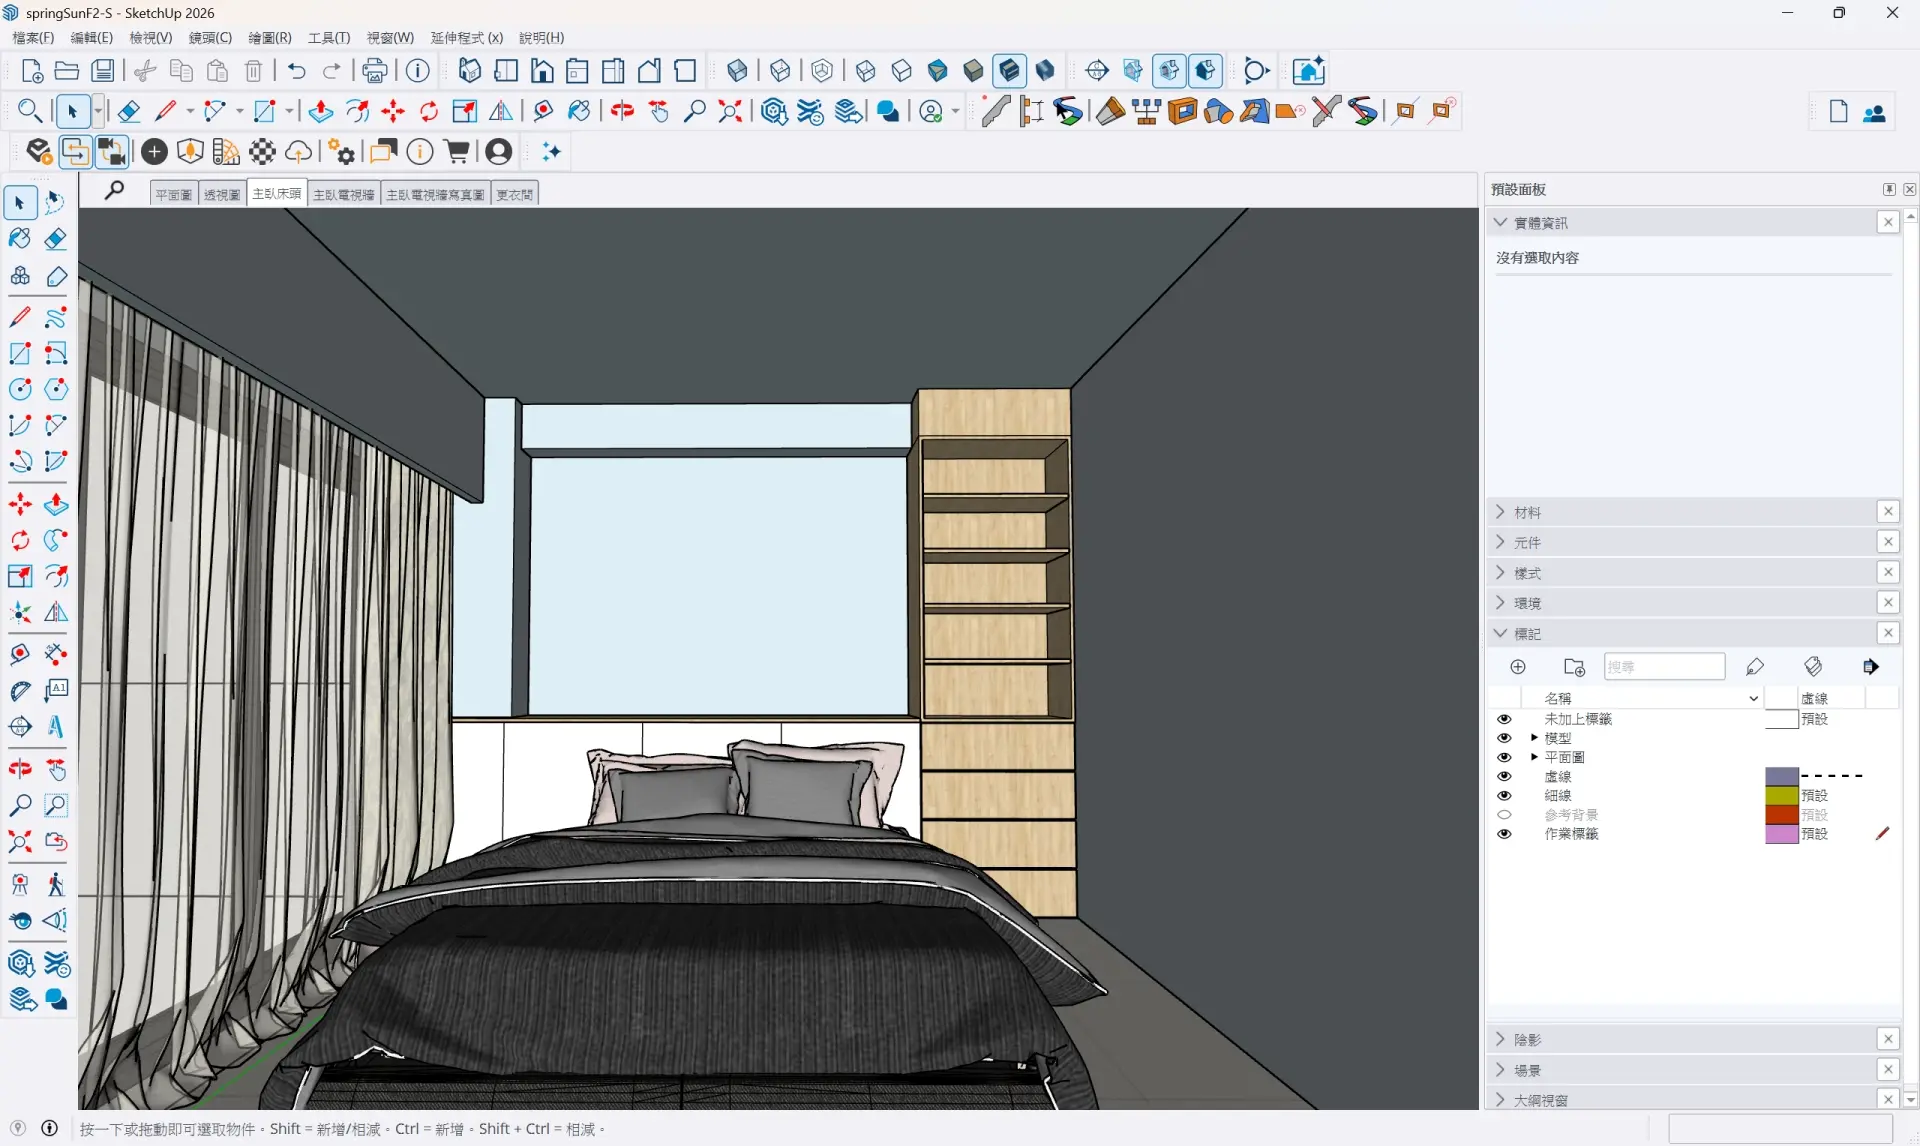The height and width of the screenshot is (1146, 1920).
Task: Toggle visibility of the 細線 tag
Action: [x=1504, y=795]
